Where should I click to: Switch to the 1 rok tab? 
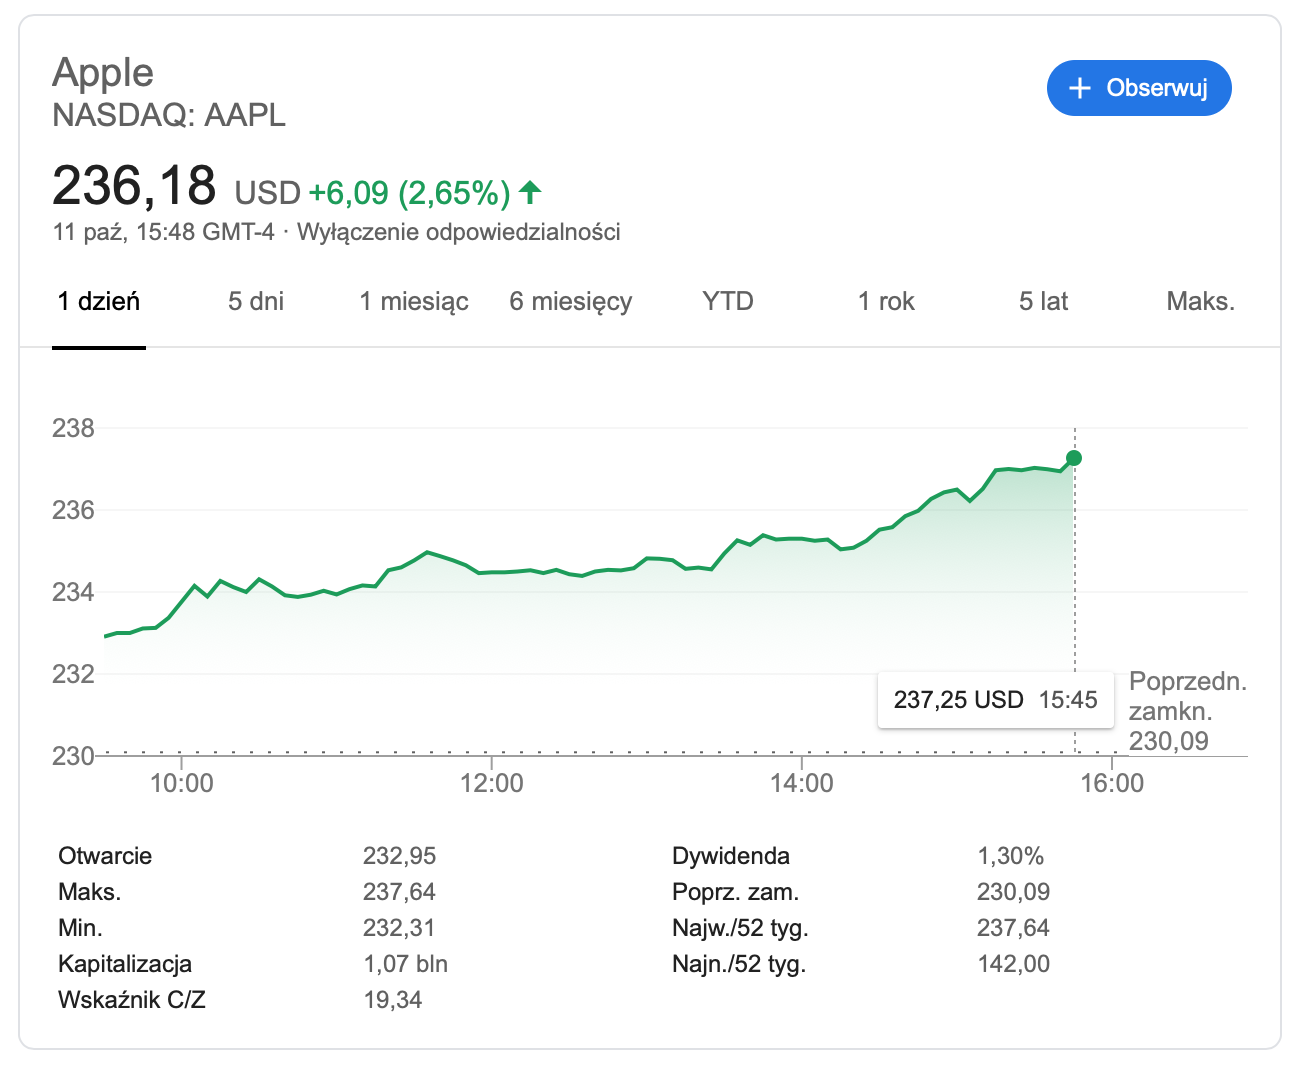pos(886,301)
